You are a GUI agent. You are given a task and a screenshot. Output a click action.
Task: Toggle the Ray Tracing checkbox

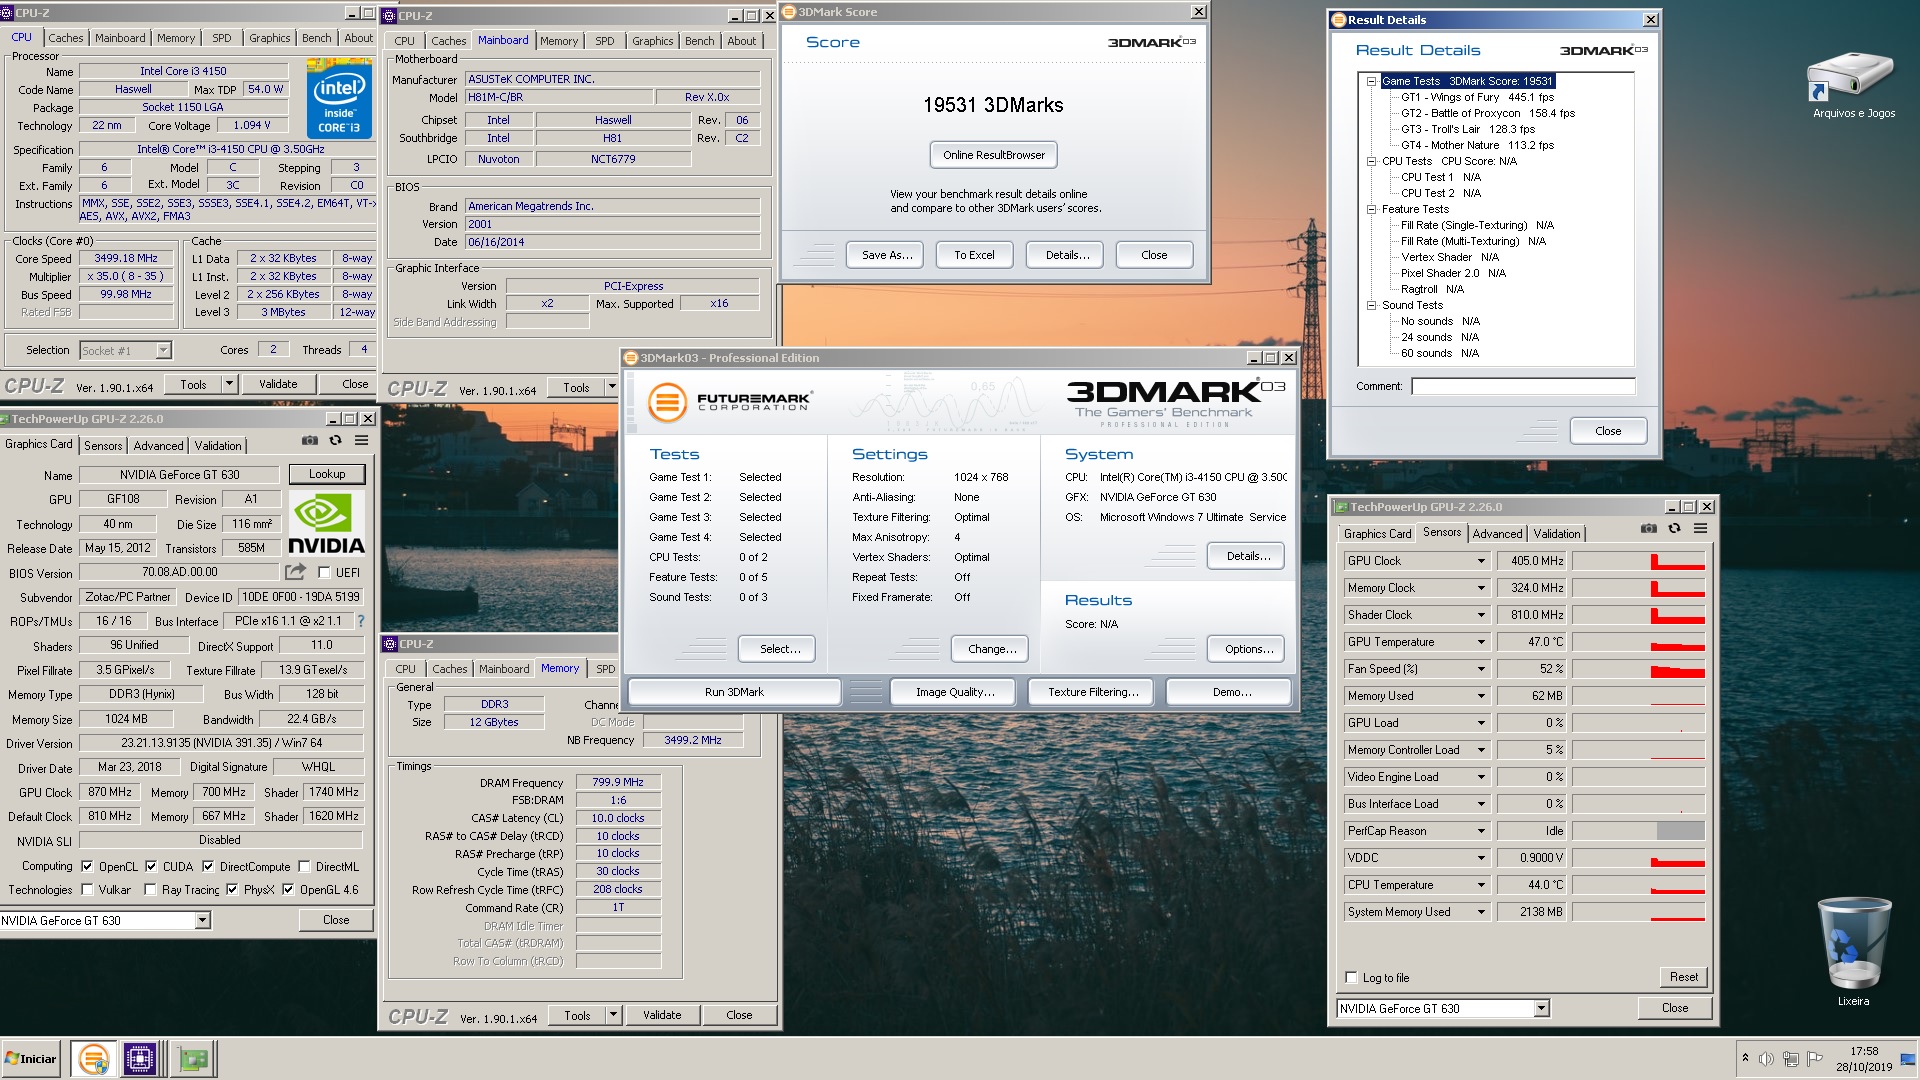tap(150, 889)
